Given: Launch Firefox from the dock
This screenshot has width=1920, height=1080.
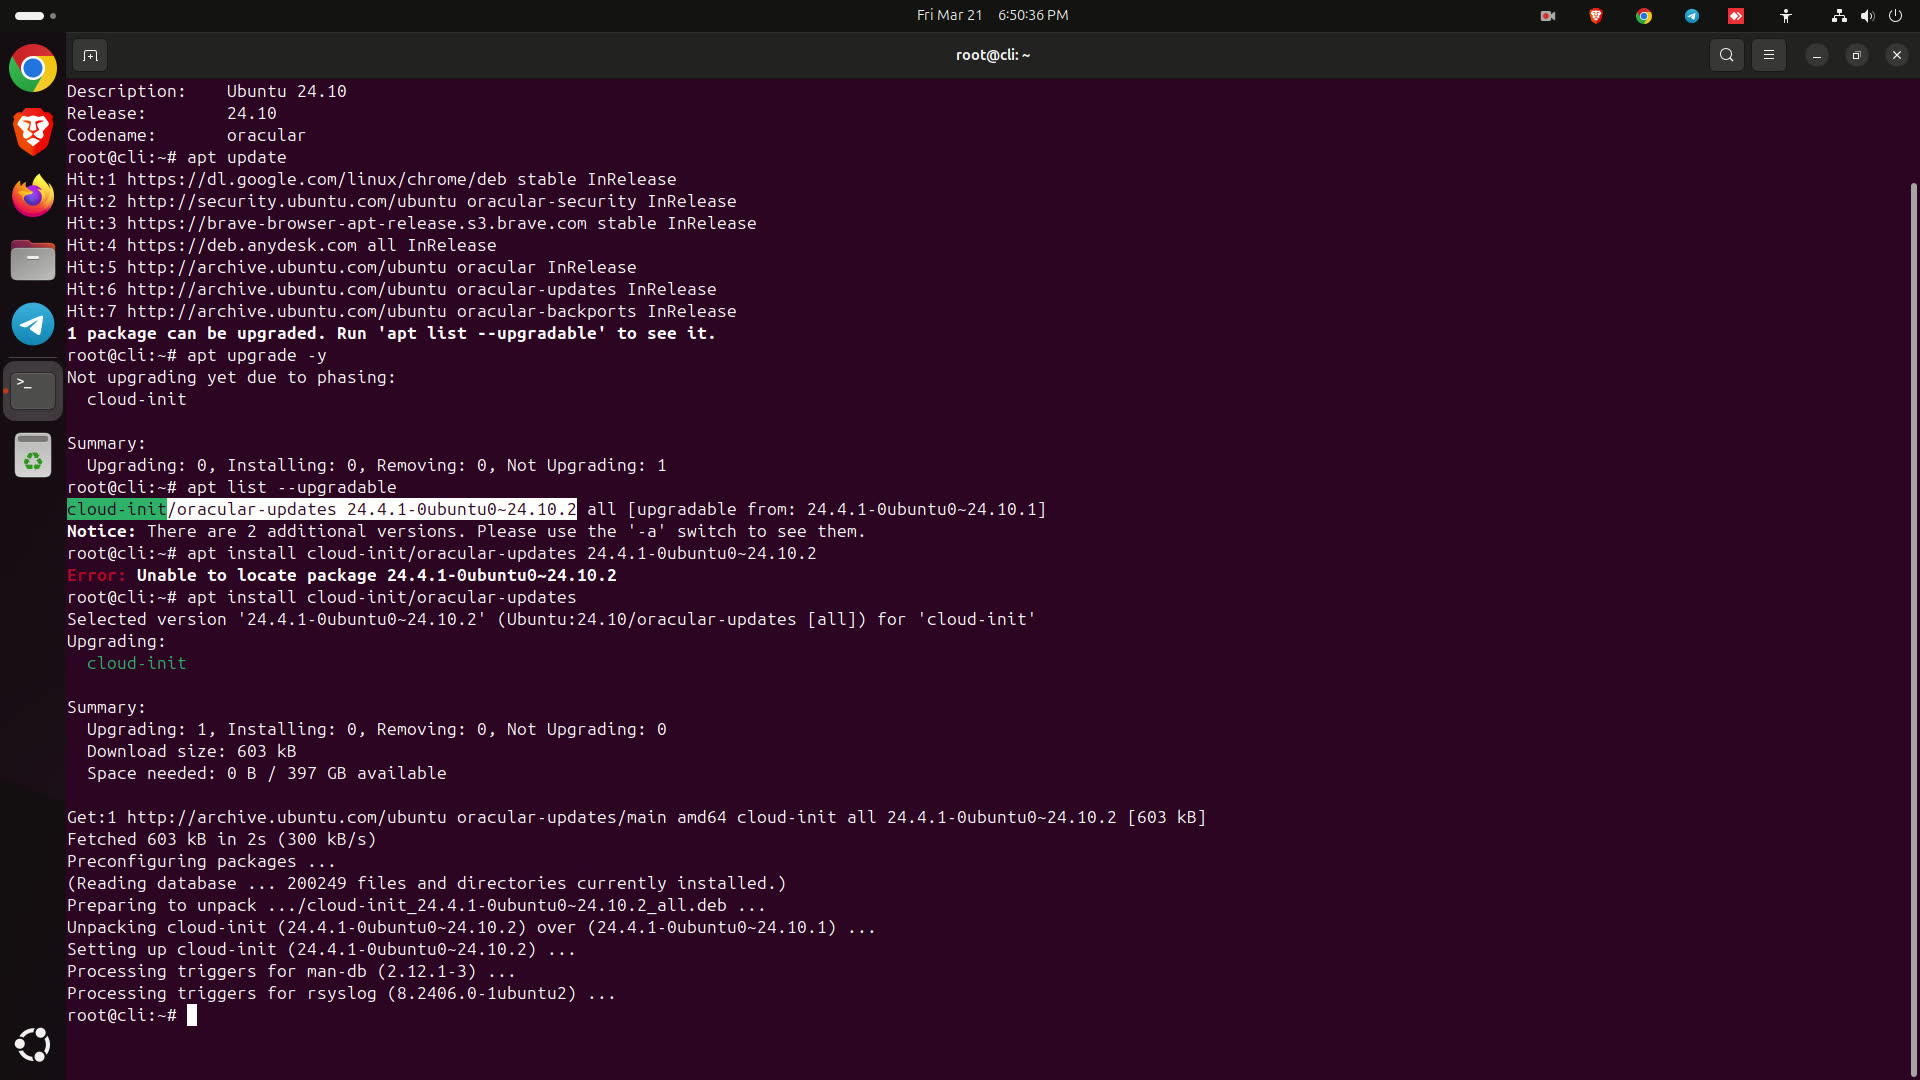Looking at the screenshot, I should pyautogui.click(x=33, y=195).
